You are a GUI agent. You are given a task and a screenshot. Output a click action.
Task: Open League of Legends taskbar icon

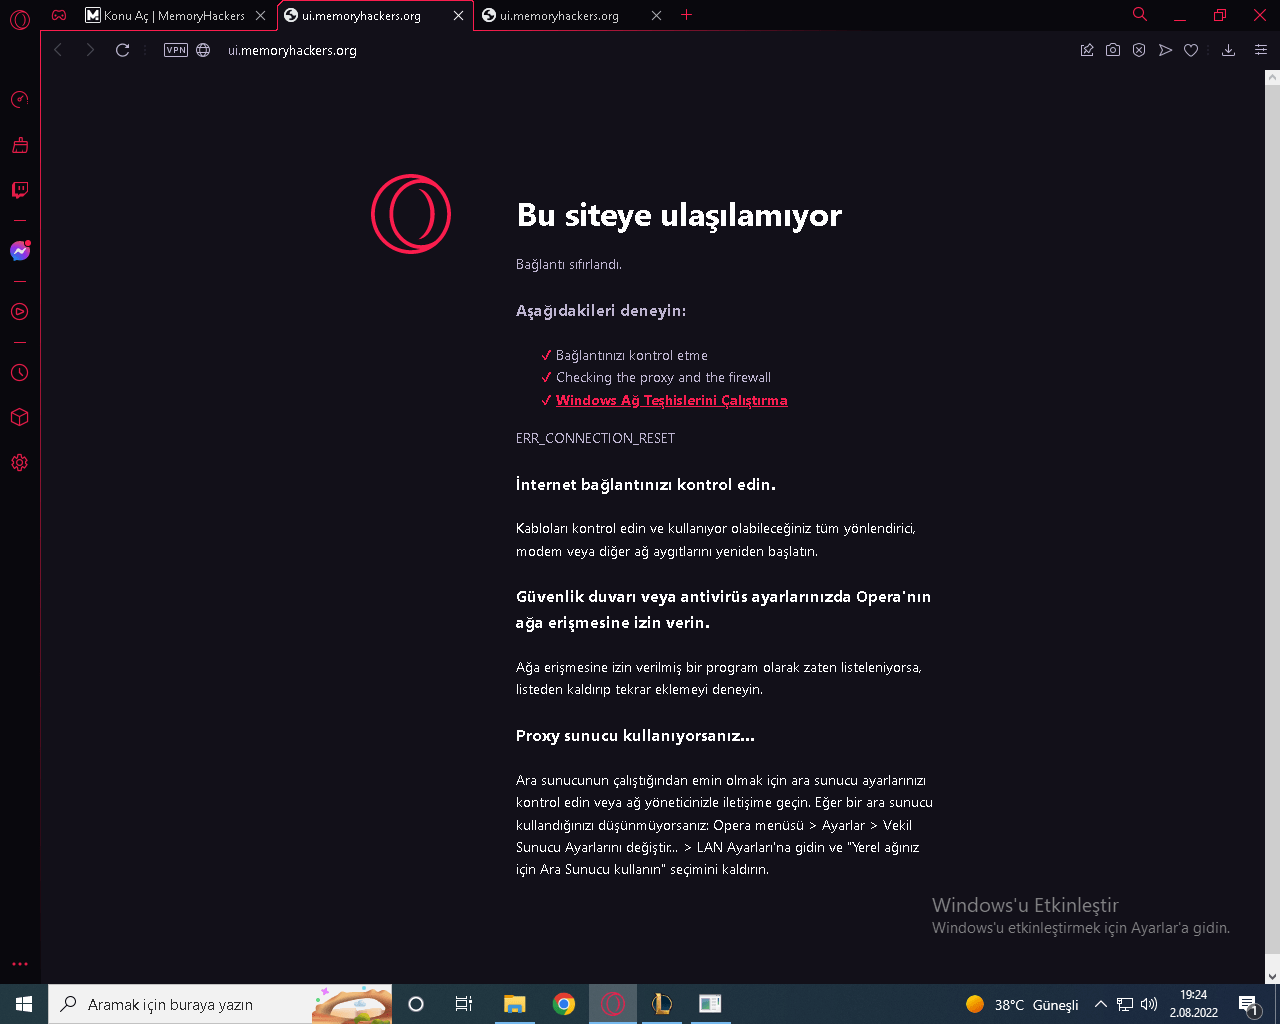(x=662, y=1004)
